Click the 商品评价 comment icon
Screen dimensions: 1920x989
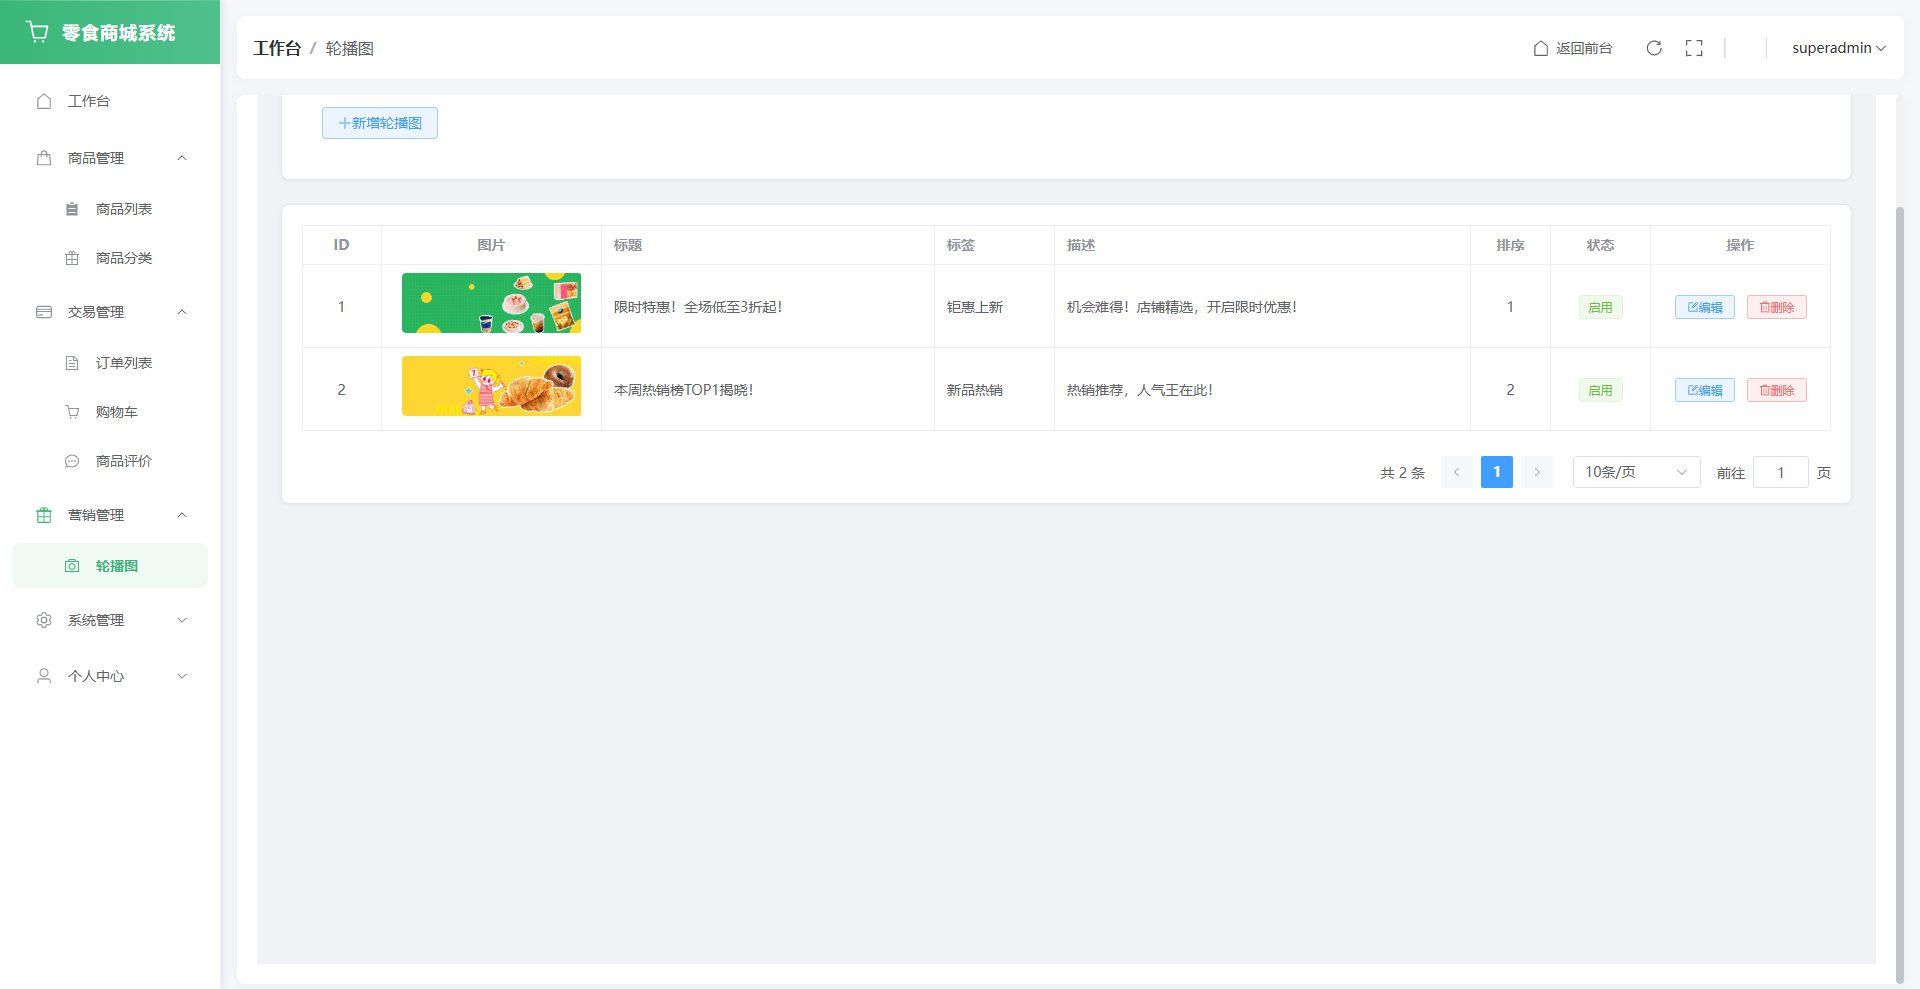click(x=72, y=461)
